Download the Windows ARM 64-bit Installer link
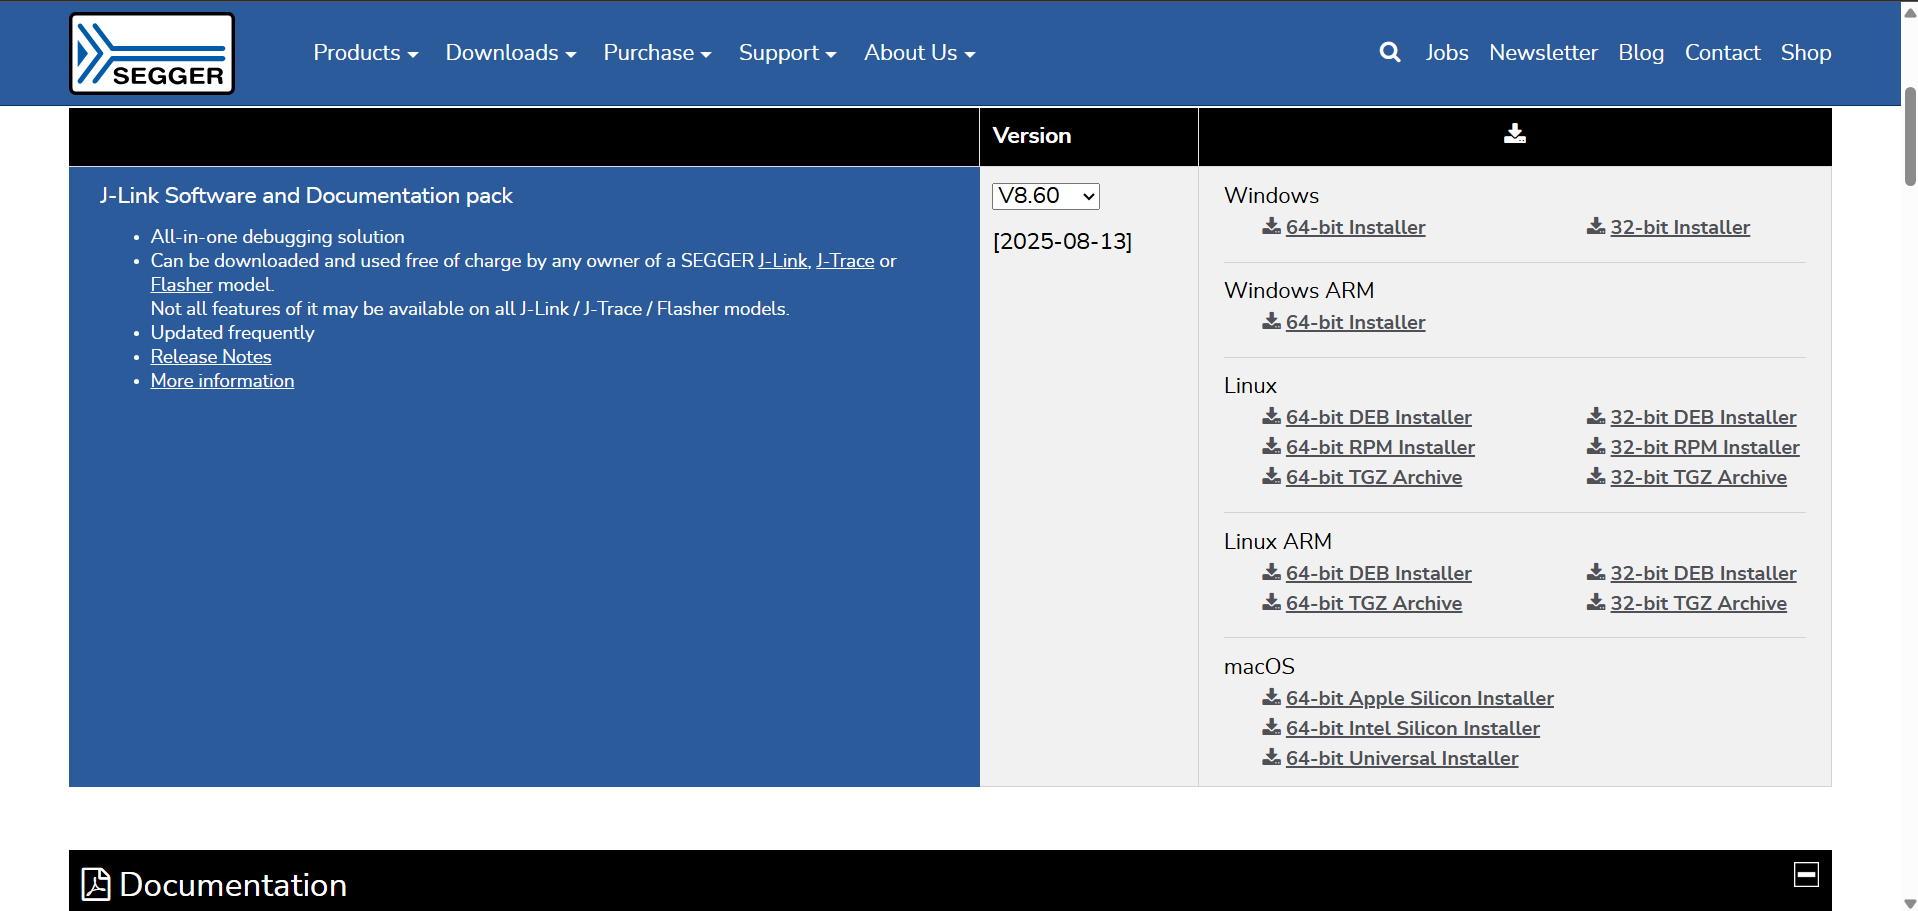This screenshot has height=911, width=1918. coord(1355,322)
